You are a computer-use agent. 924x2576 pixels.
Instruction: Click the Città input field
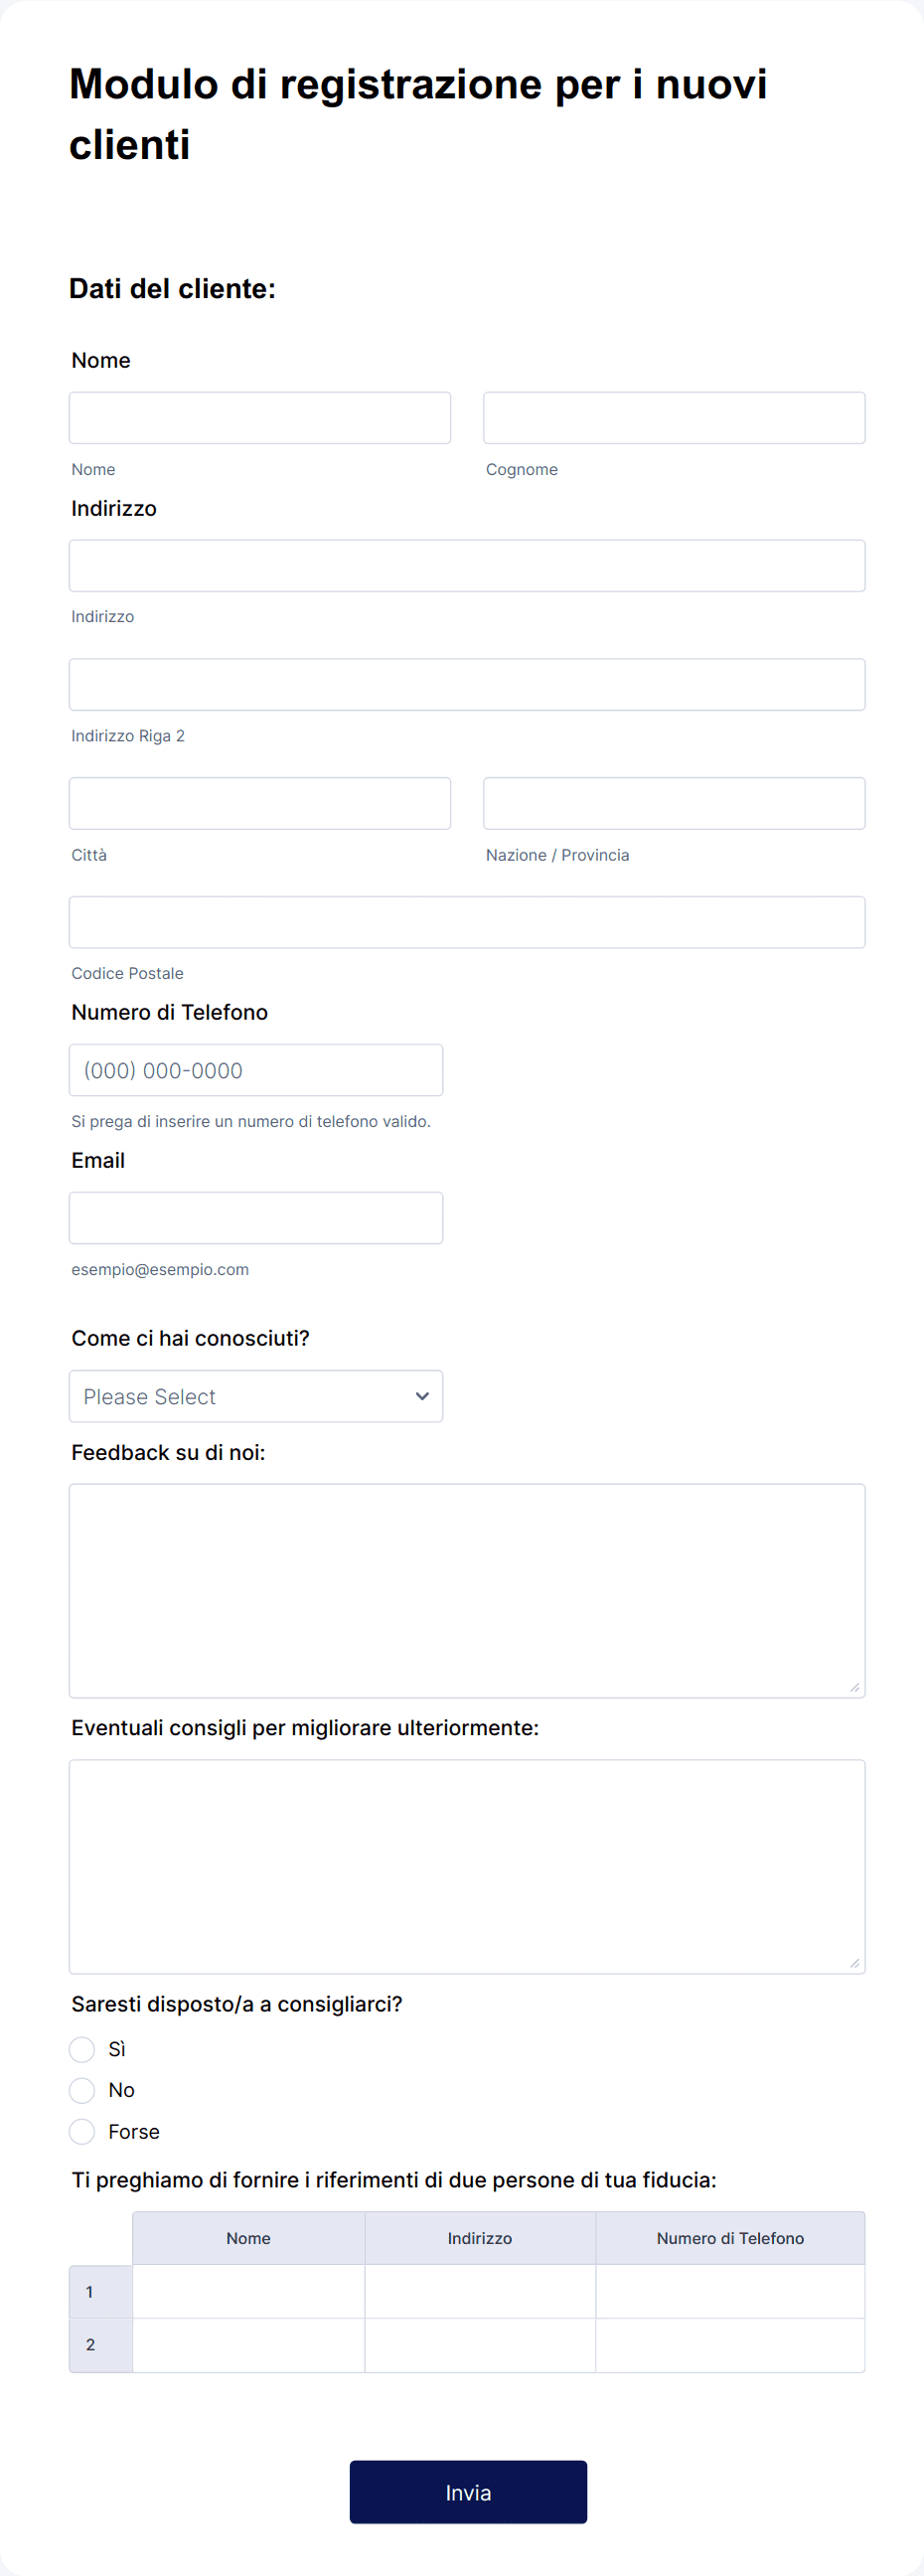[260, 804]
